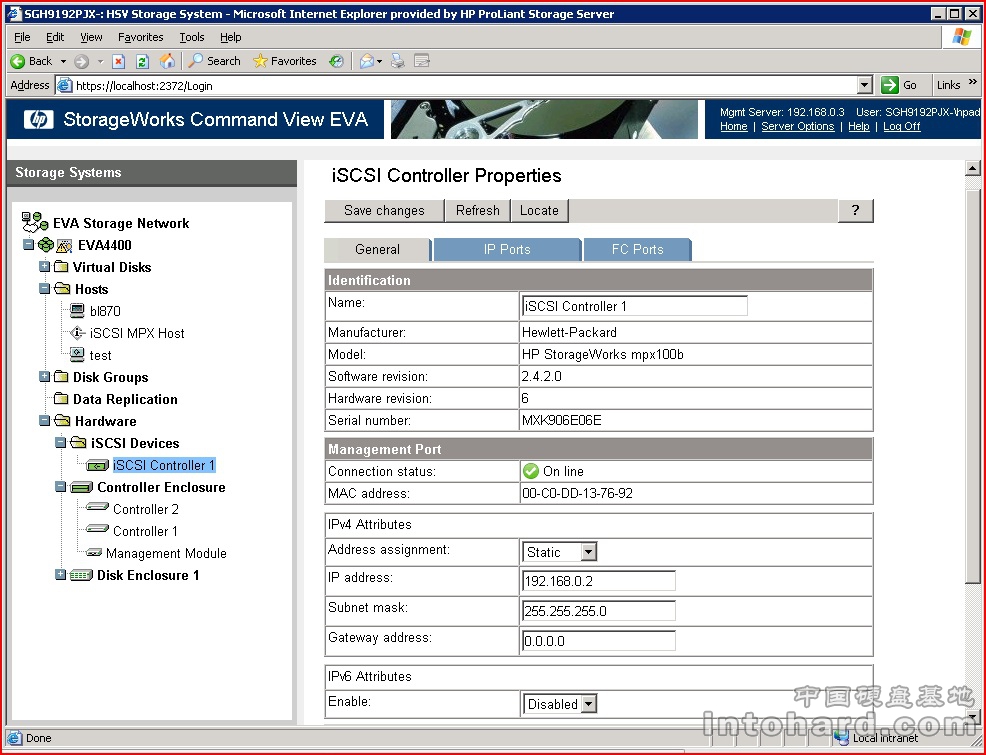Switch to the FC Ports tab

(x=638, y=250)
